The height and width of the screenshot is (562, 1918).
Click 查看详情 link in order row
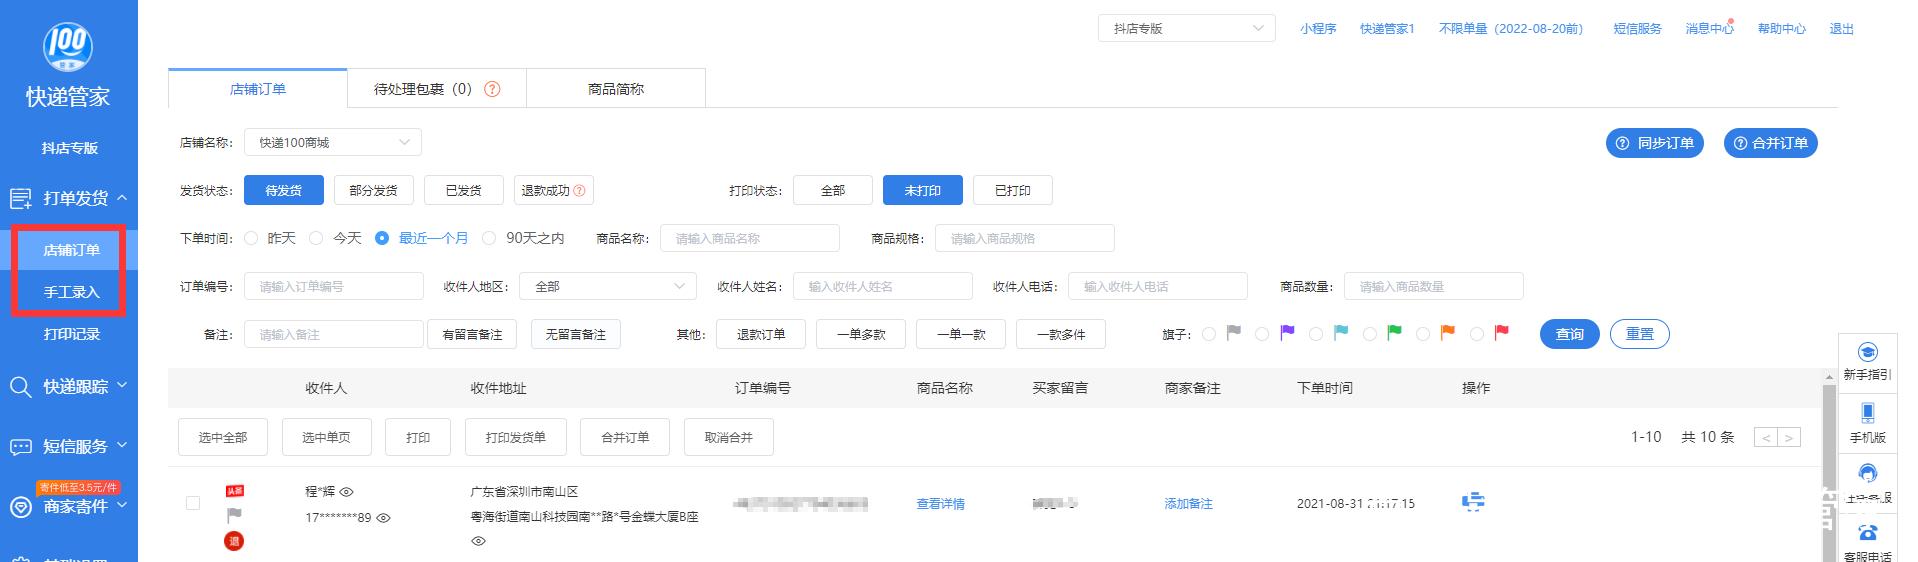click(940, 504)
